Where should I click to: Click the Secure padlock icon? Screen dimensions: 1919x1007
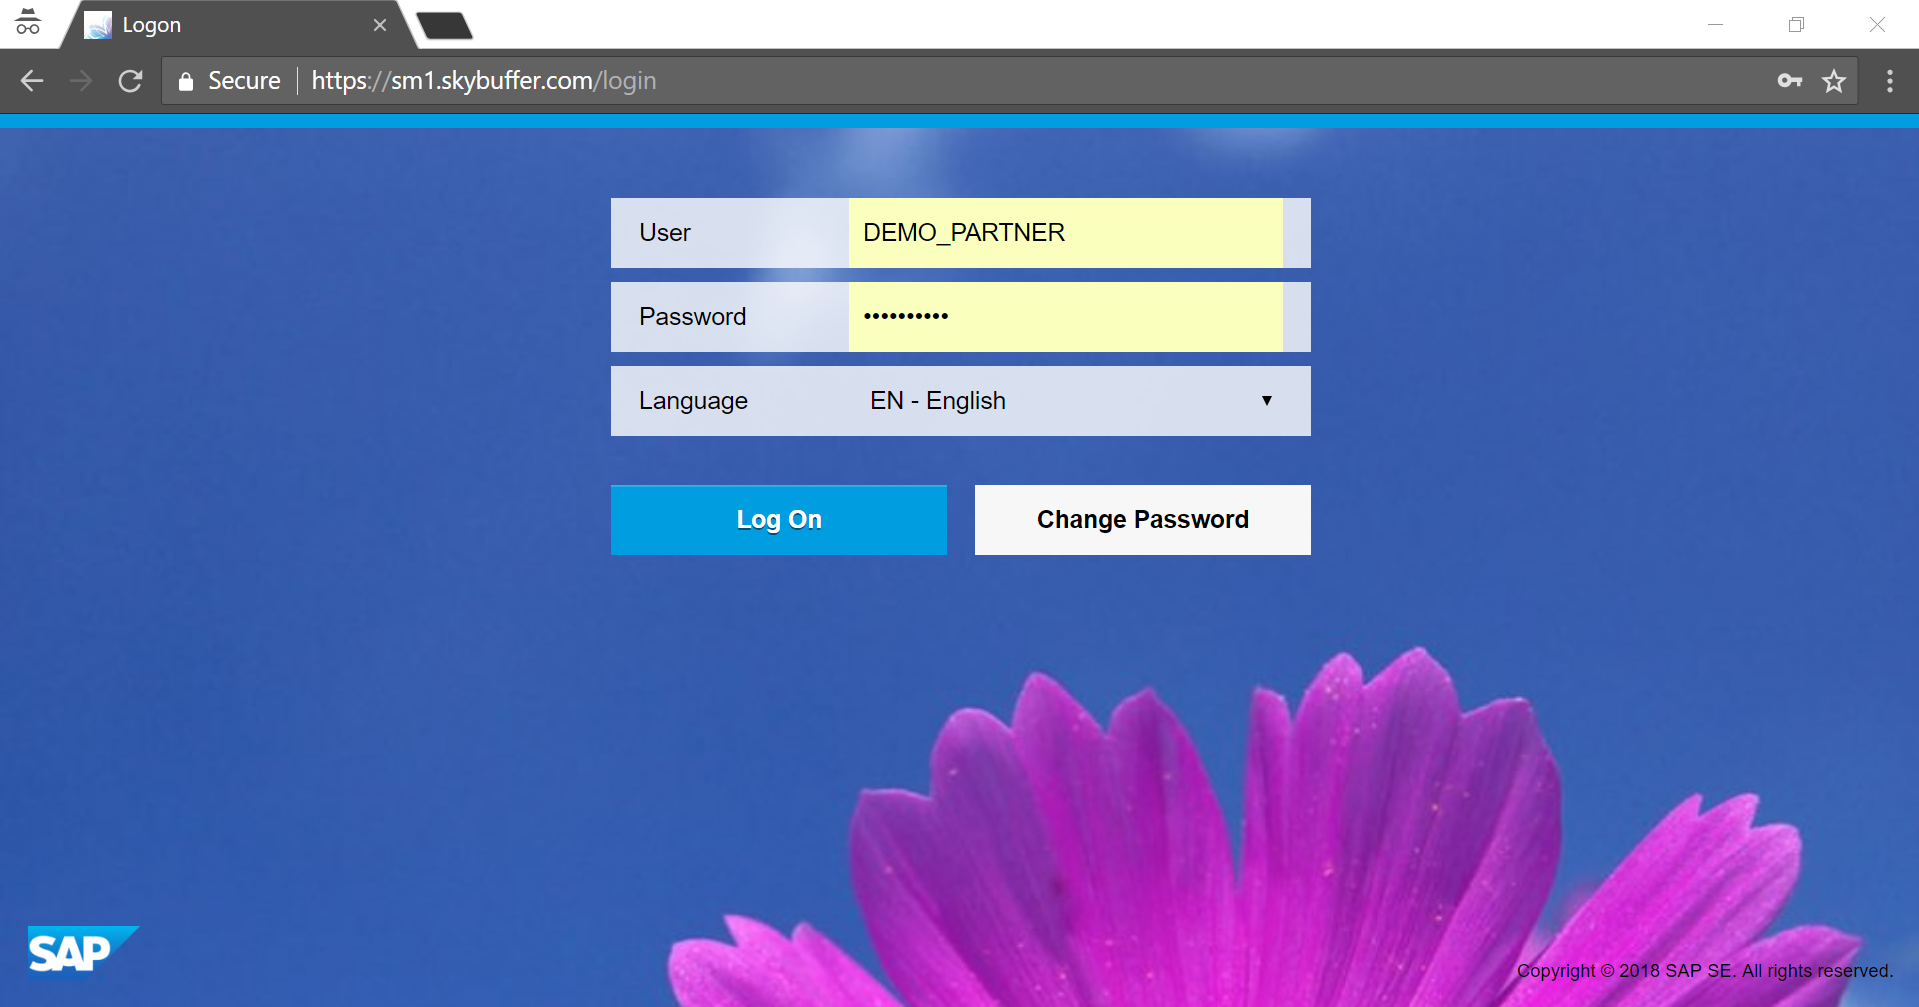[186, 81]
